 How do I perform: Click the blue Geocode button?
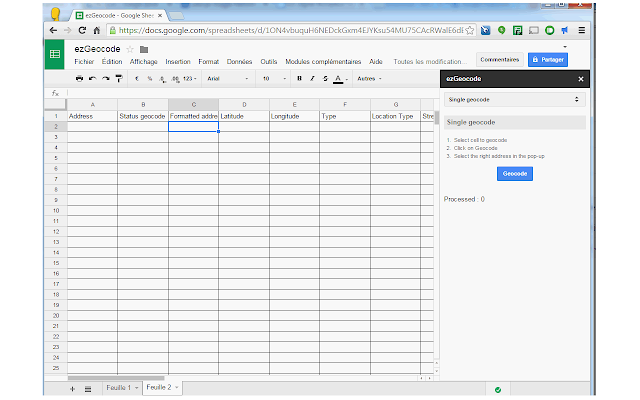tap(515, 174)
